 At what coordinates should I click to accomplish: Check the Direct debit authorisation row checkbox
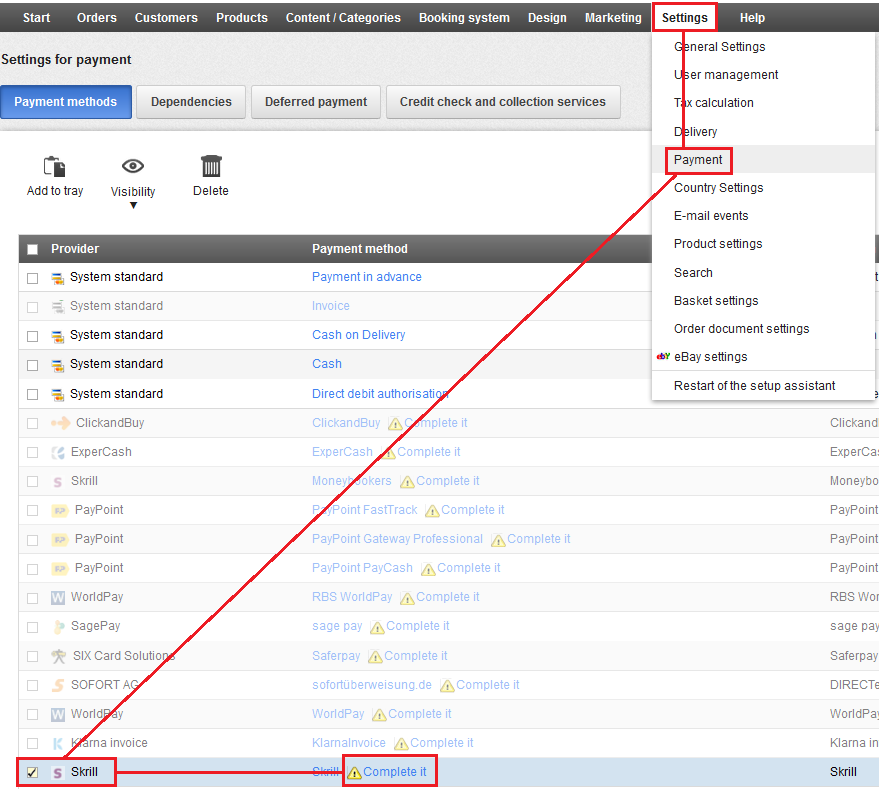click(x=33, y=394)
